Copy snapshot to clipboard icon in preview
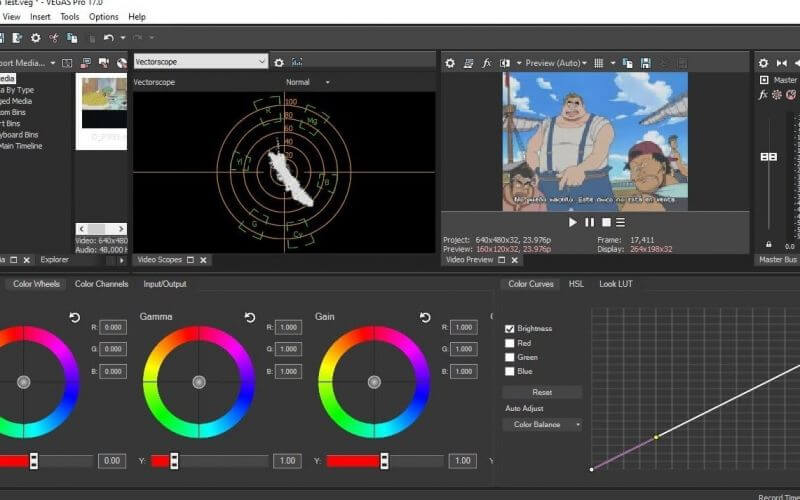Image resolution: width=800 pixels, height=500 pixels. 628,63
